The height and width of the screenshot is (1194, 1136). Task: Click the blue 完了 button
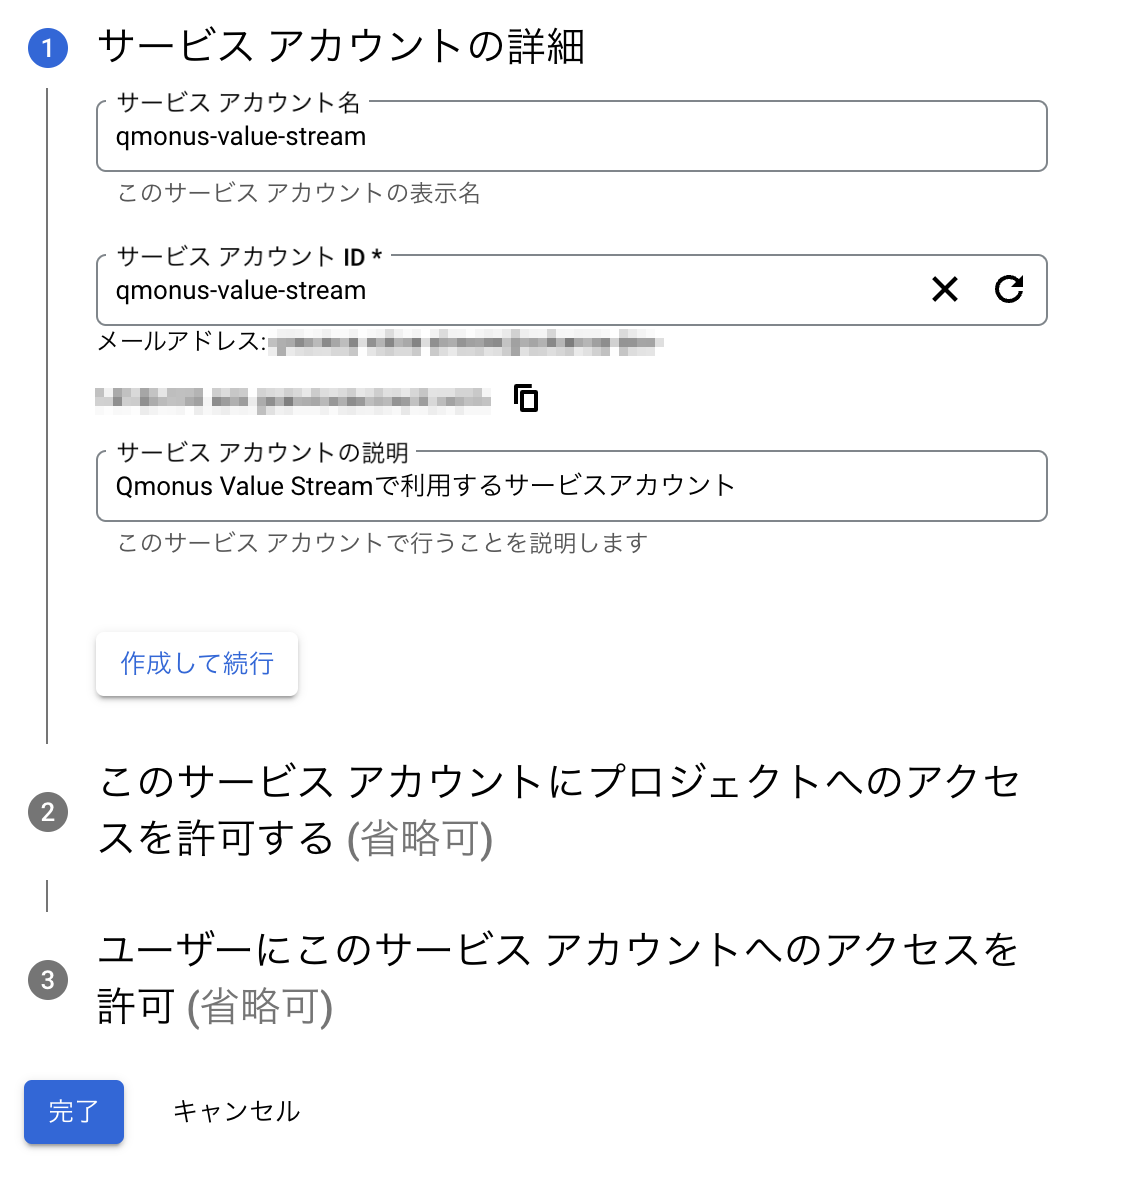[74, 1111]
